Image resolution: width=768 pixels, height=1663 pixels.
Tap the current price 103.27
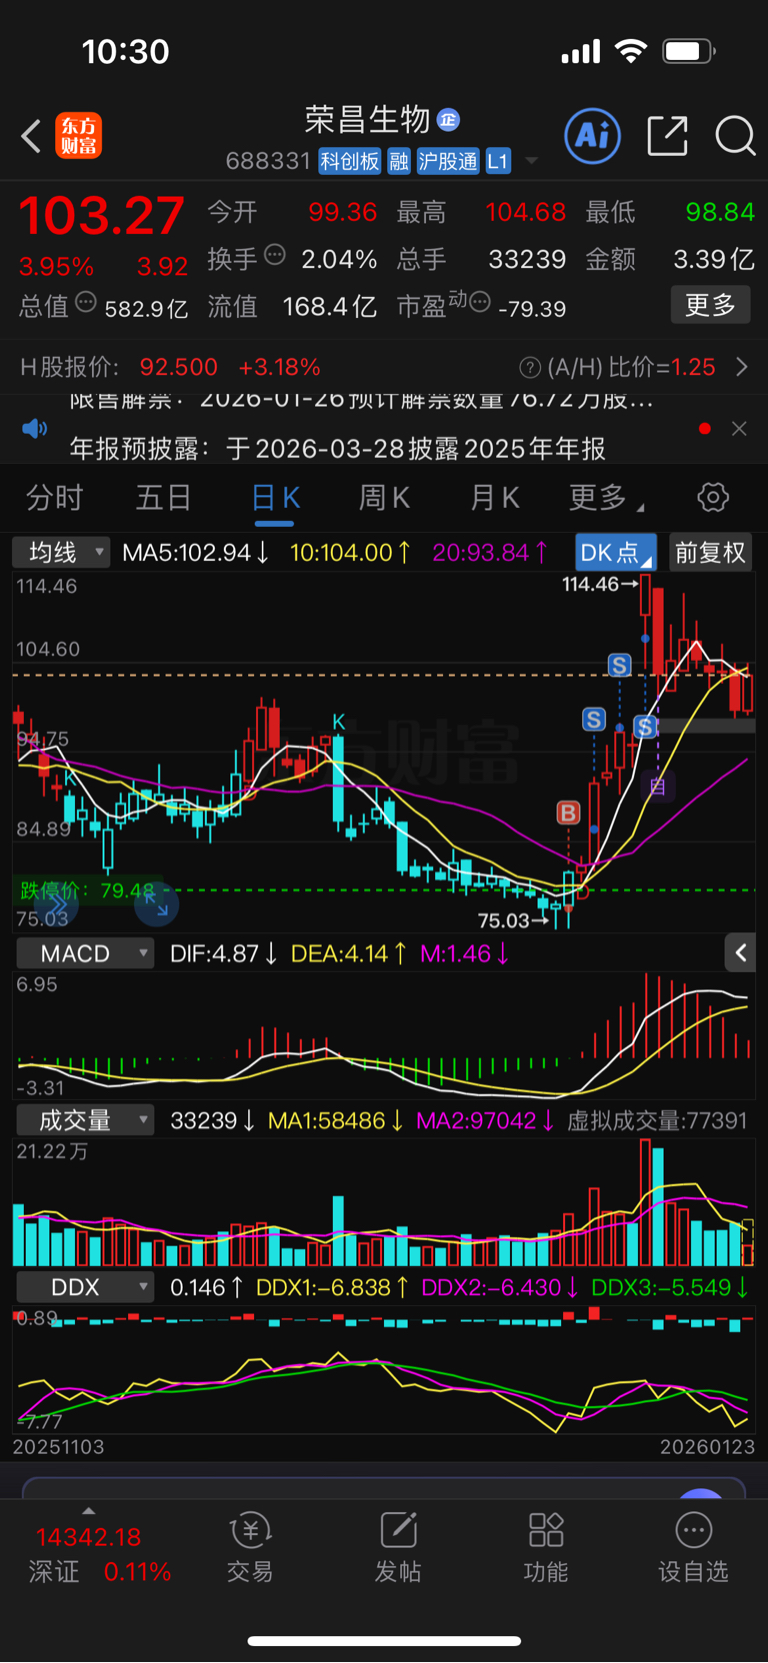coord(102,216)
